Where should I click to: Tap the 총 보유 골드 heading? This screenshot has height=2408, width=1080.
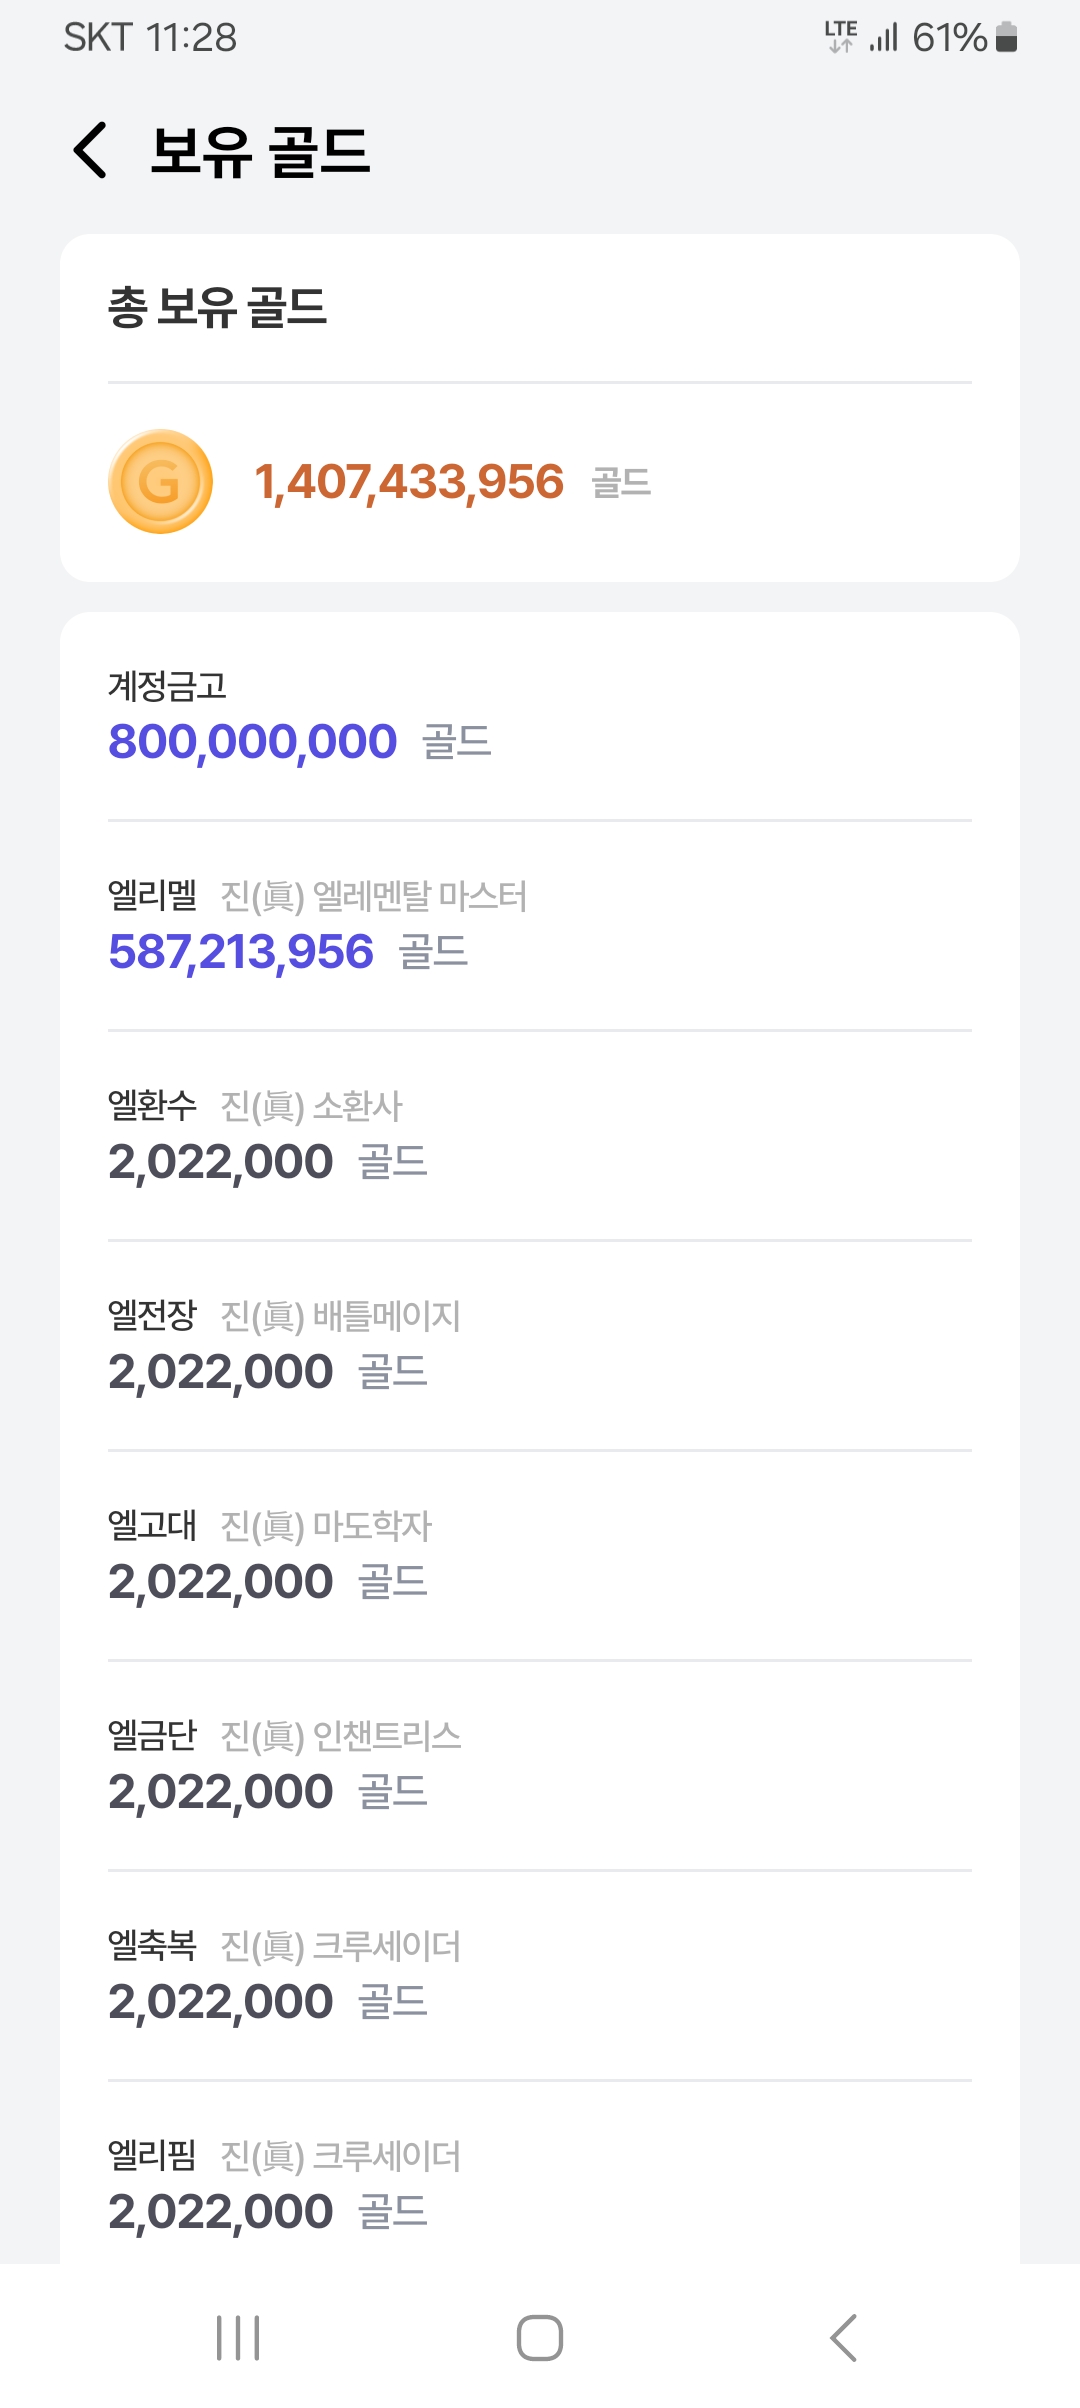pos(217,307)
